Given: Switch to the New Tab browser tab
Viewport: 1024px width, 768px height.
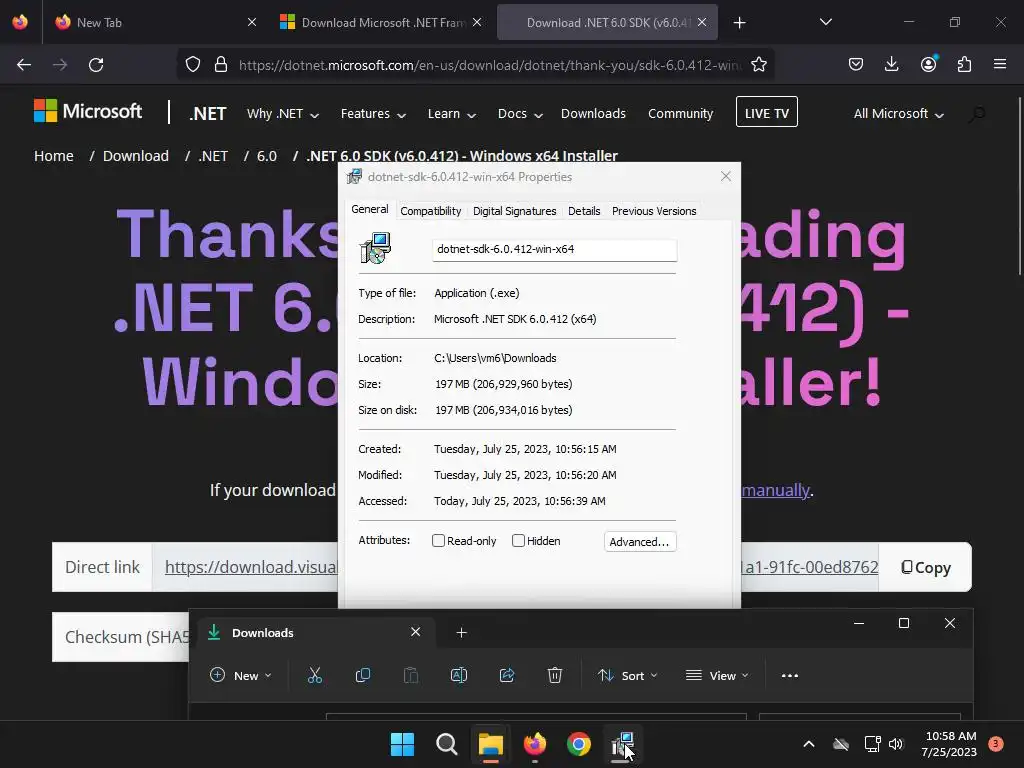Looking at the screenshot, I should click(x=155, y=23).
